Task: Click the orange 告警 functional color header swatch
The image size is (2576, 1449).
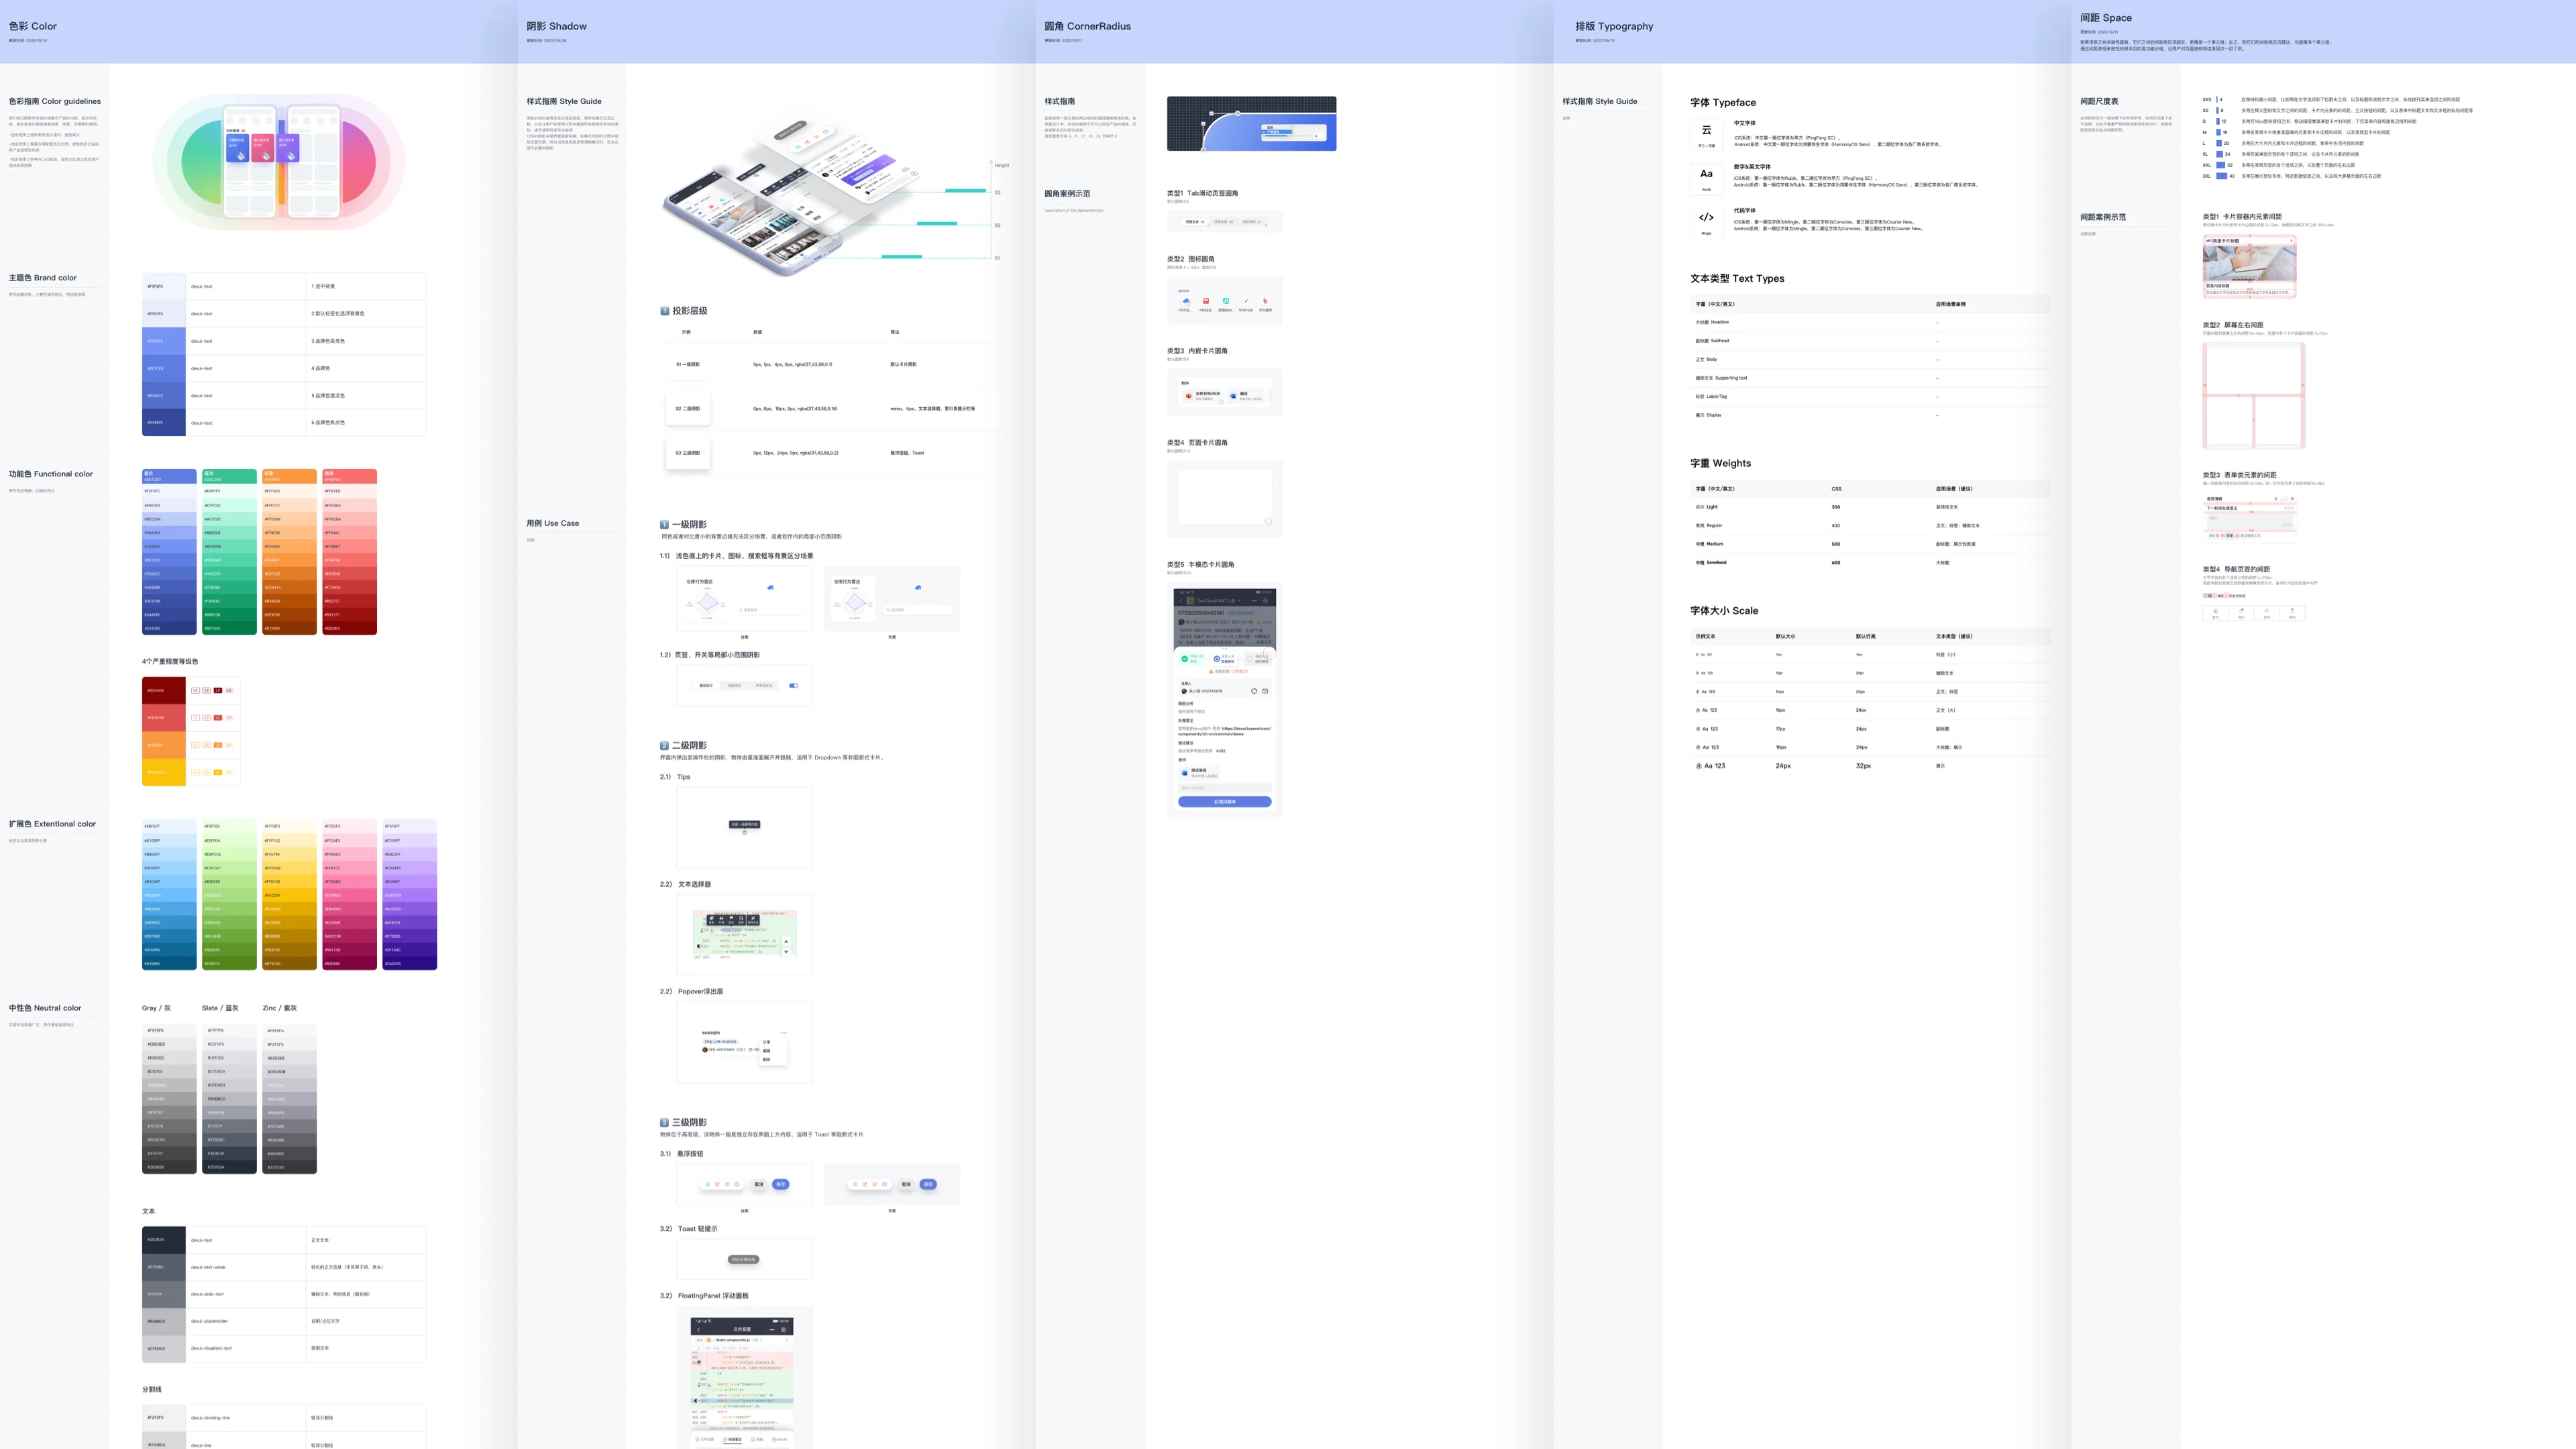Action: 289,476
